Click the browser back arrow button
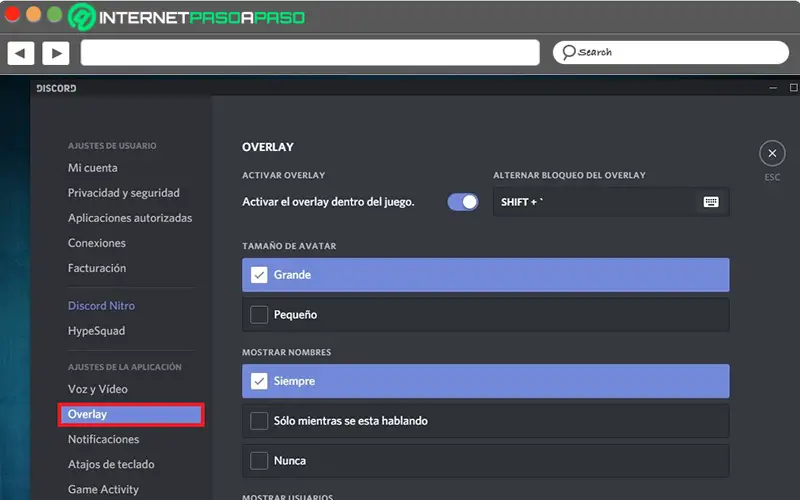 (x=21, y=52)
